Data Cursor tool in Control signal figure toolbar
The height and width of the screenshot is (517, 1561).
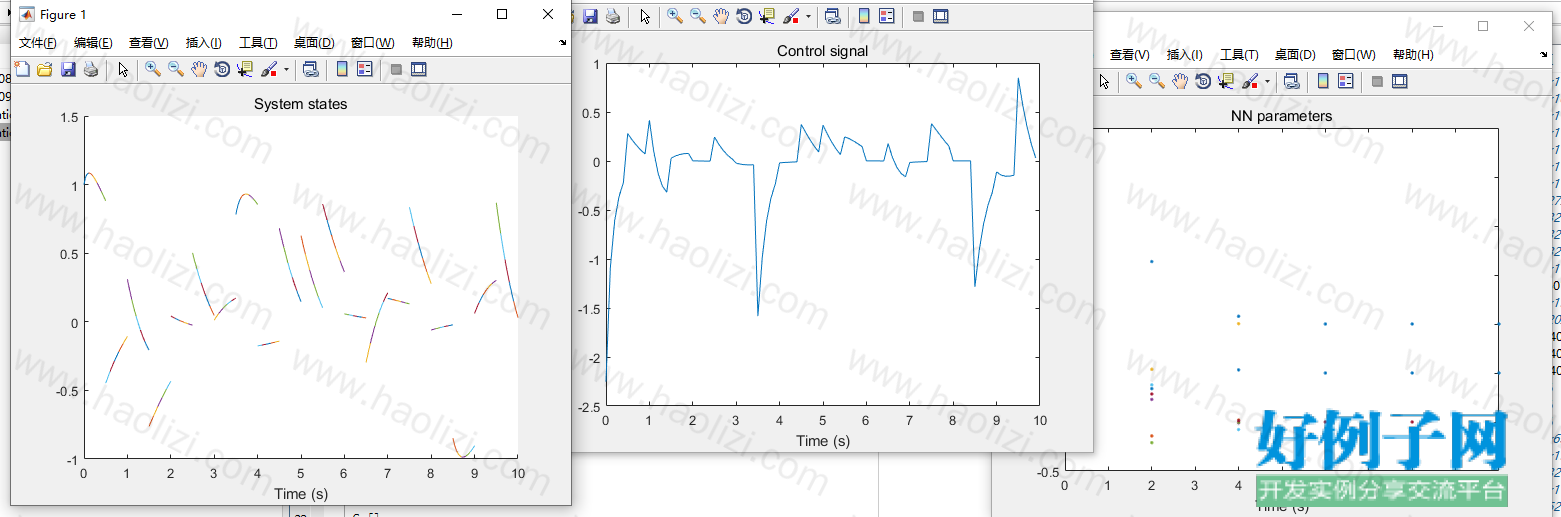[x=767, y=16]
